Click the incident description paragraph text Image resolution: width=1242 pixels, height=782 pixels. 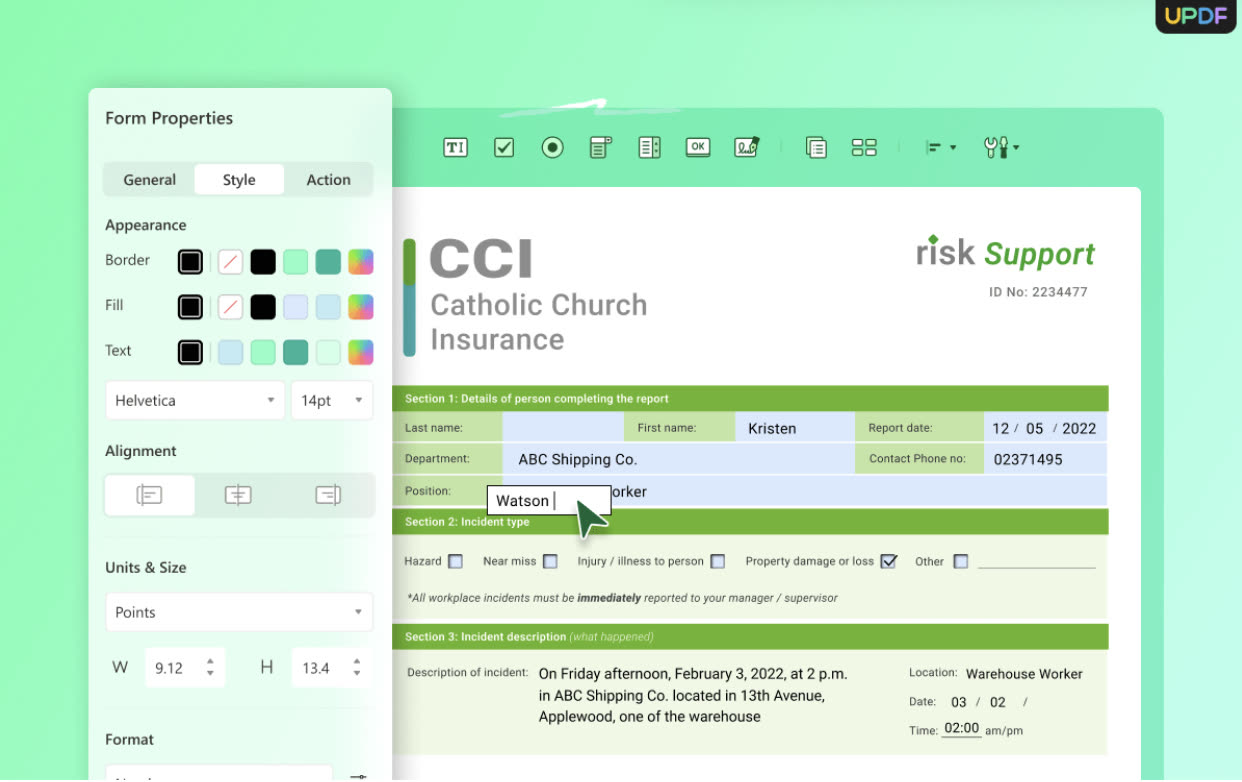[692, 695]
